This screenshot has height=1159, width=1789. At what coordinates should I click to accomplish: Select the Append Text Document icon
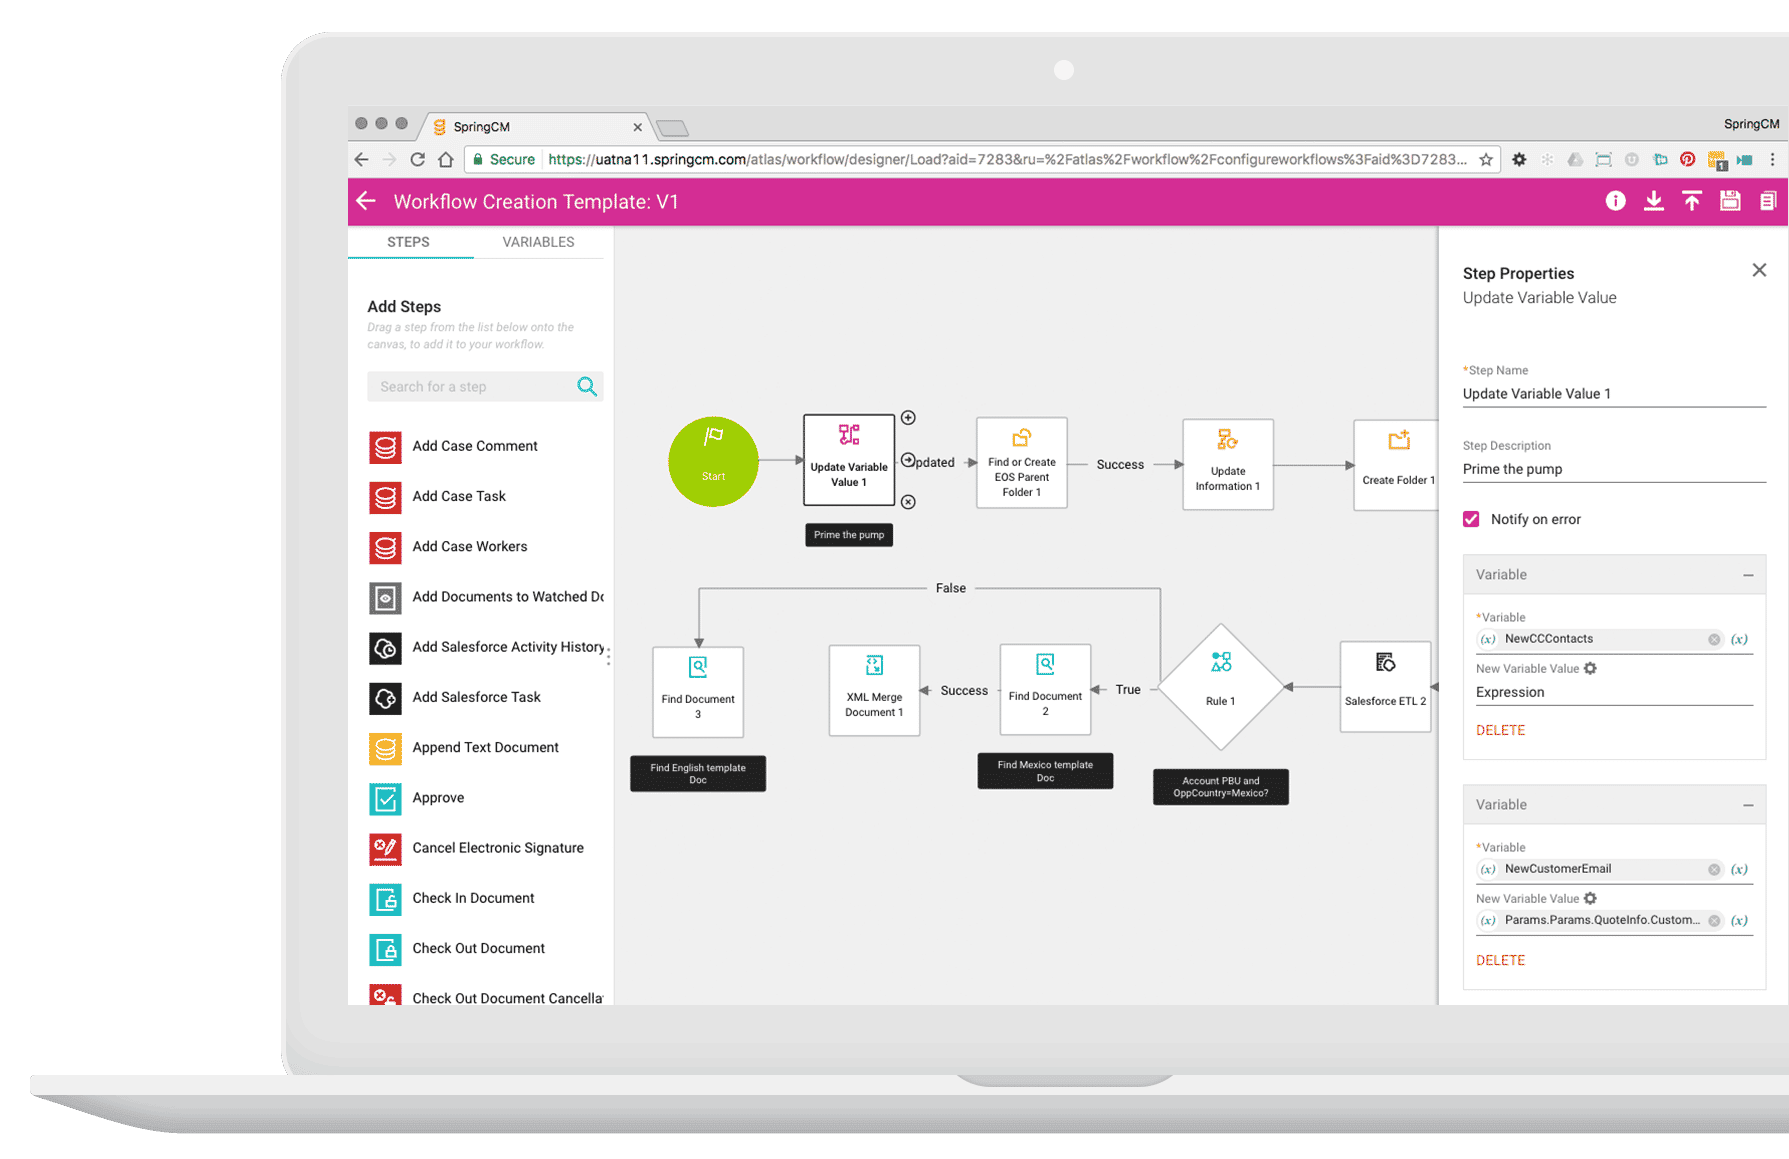pos(385,748)
